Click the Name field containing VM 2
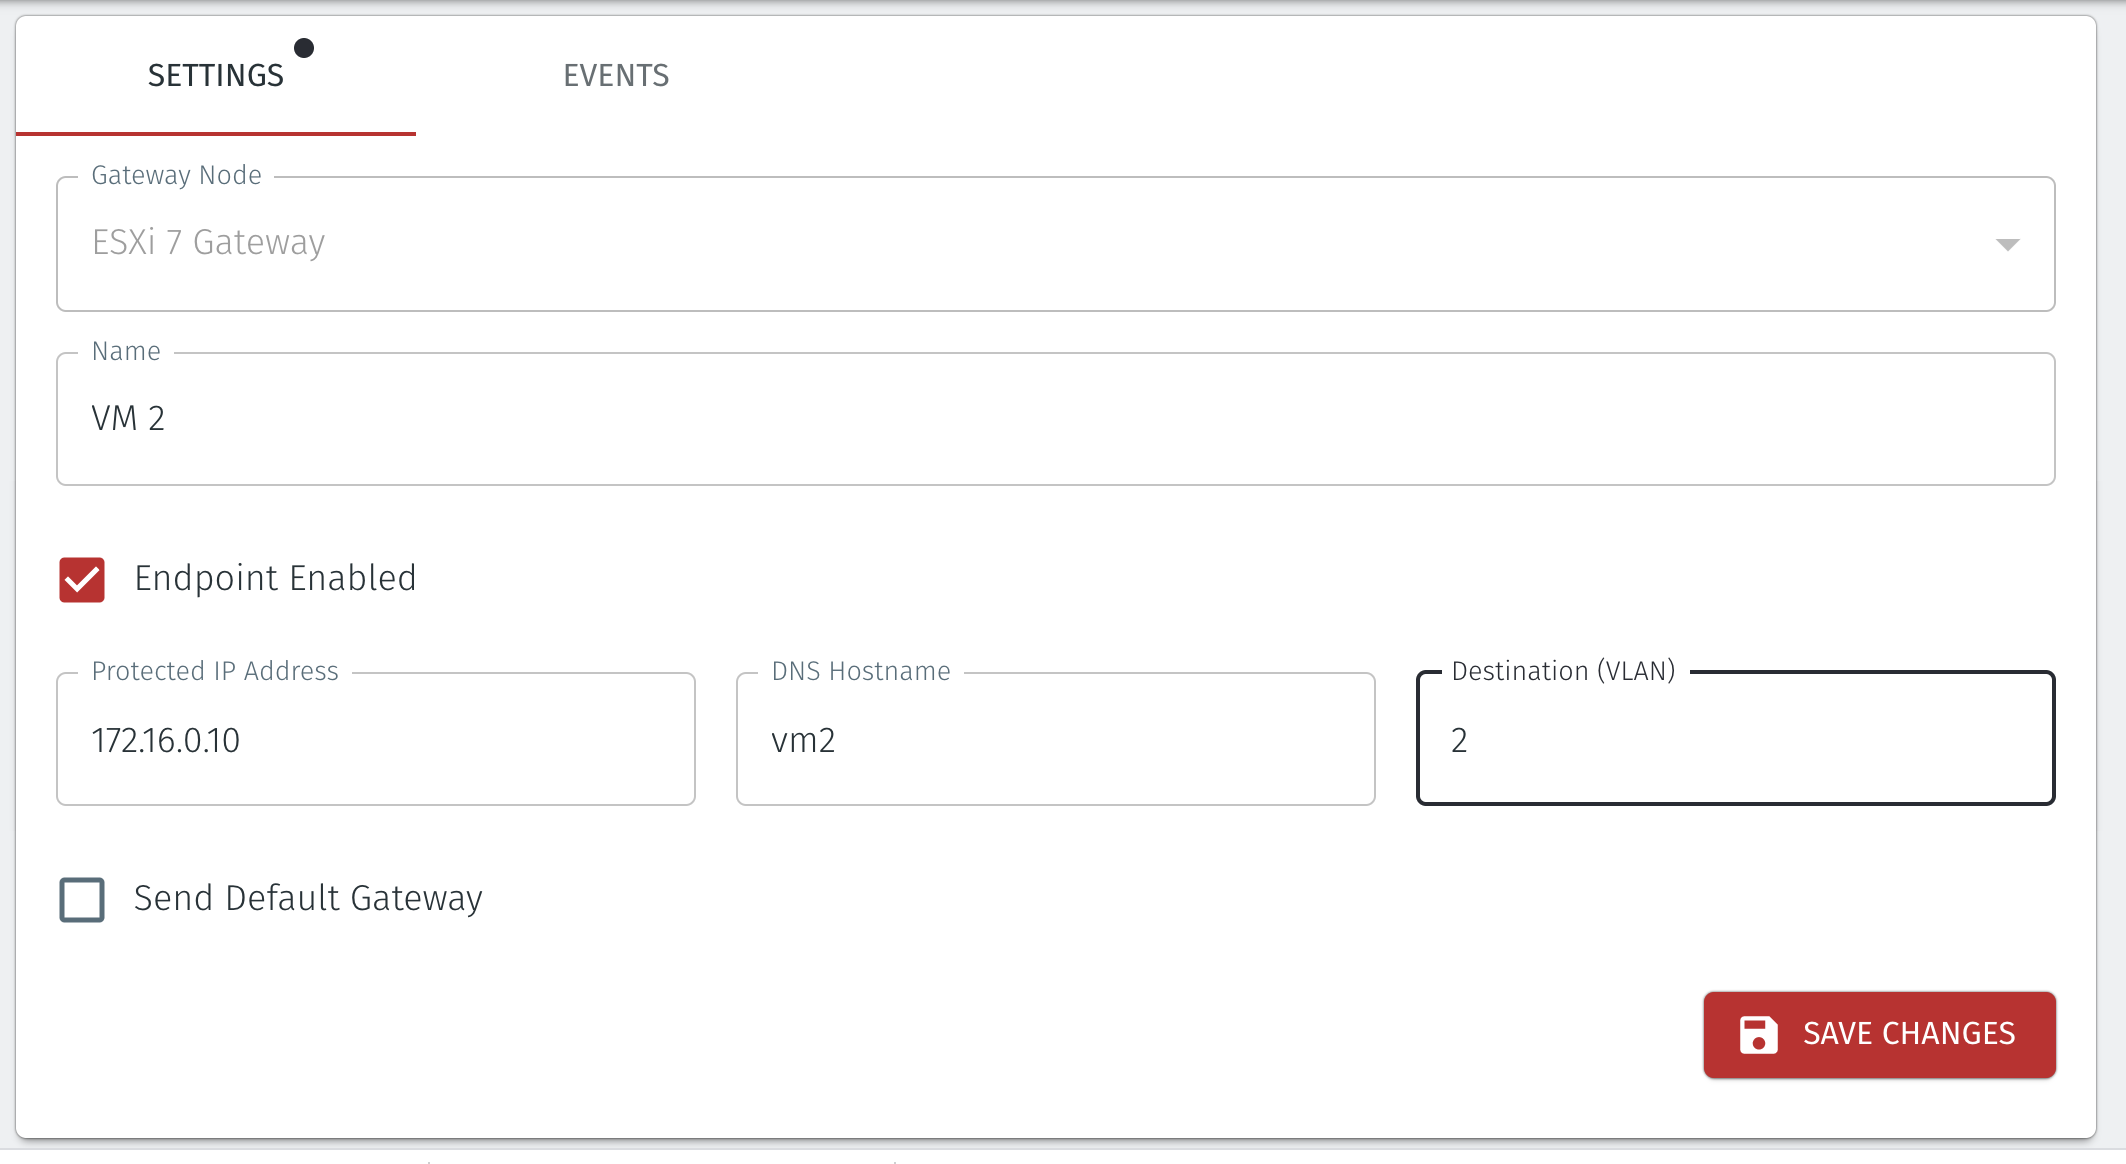This screenshot has height=1164, width=2126. 1056,419
